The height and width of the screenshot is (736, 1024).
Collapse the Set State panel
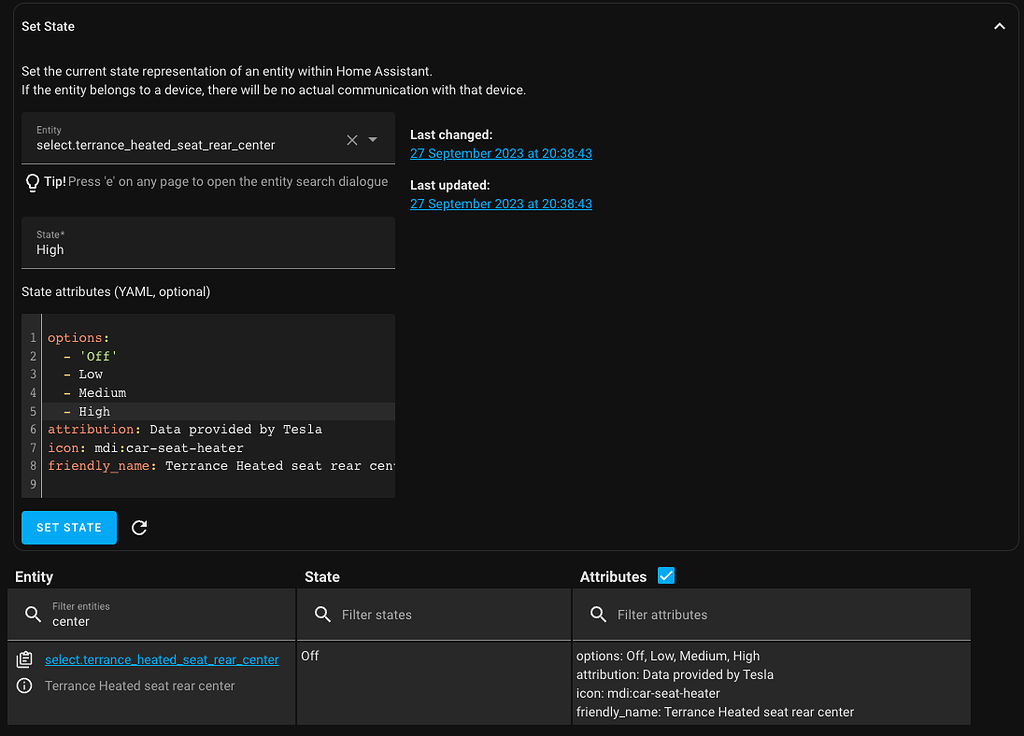point(1000,27)
